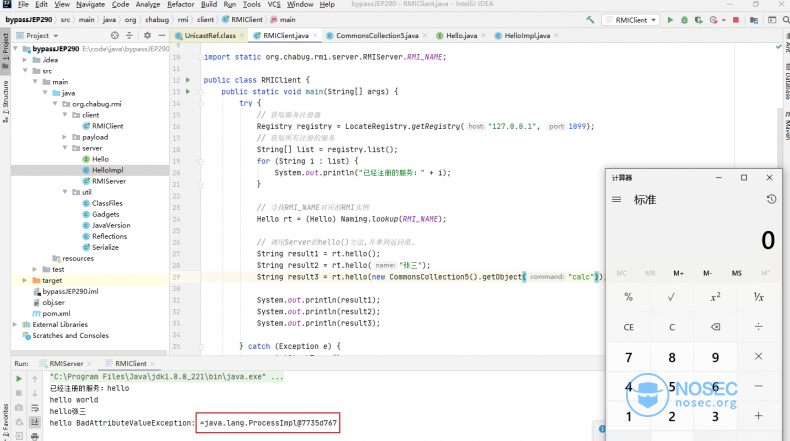
Task: Open the VCS menu
Action: tap(274, 5)
